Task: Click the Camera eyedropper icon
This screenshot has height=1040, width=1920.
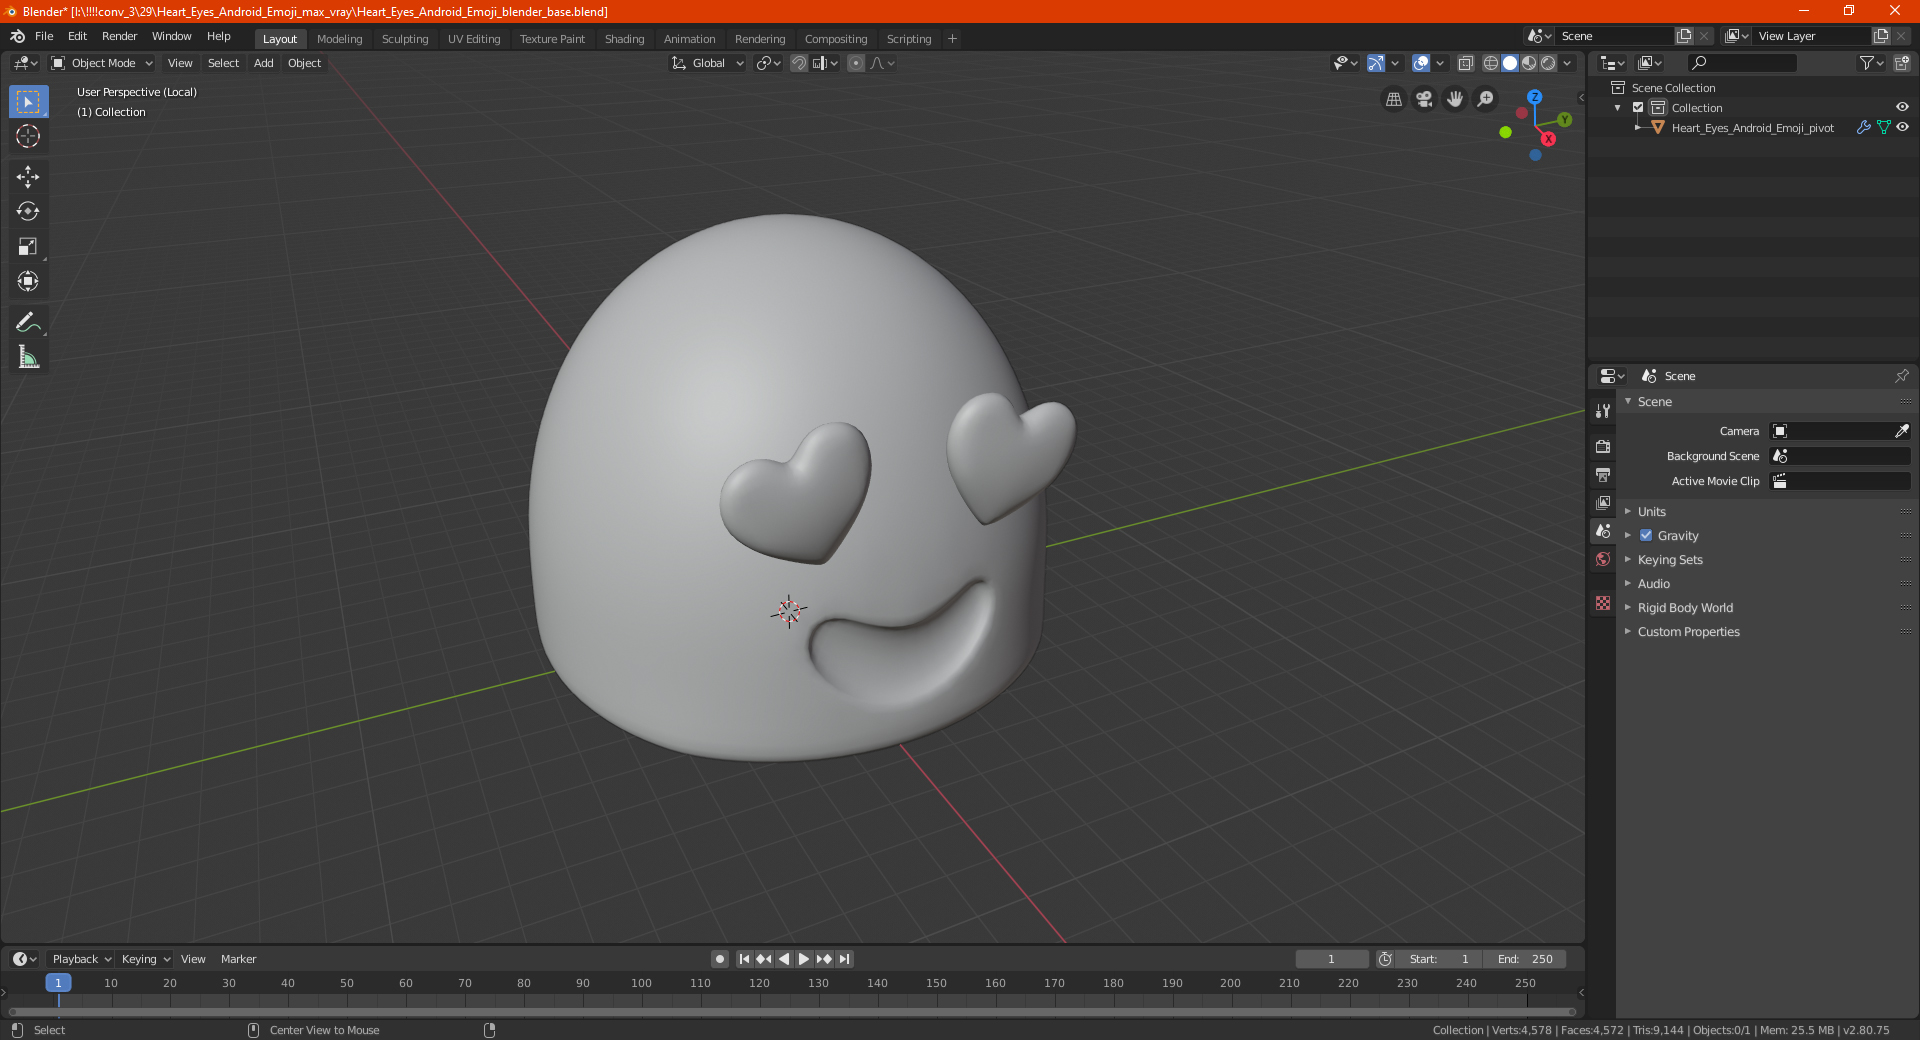Action: 1901,431
